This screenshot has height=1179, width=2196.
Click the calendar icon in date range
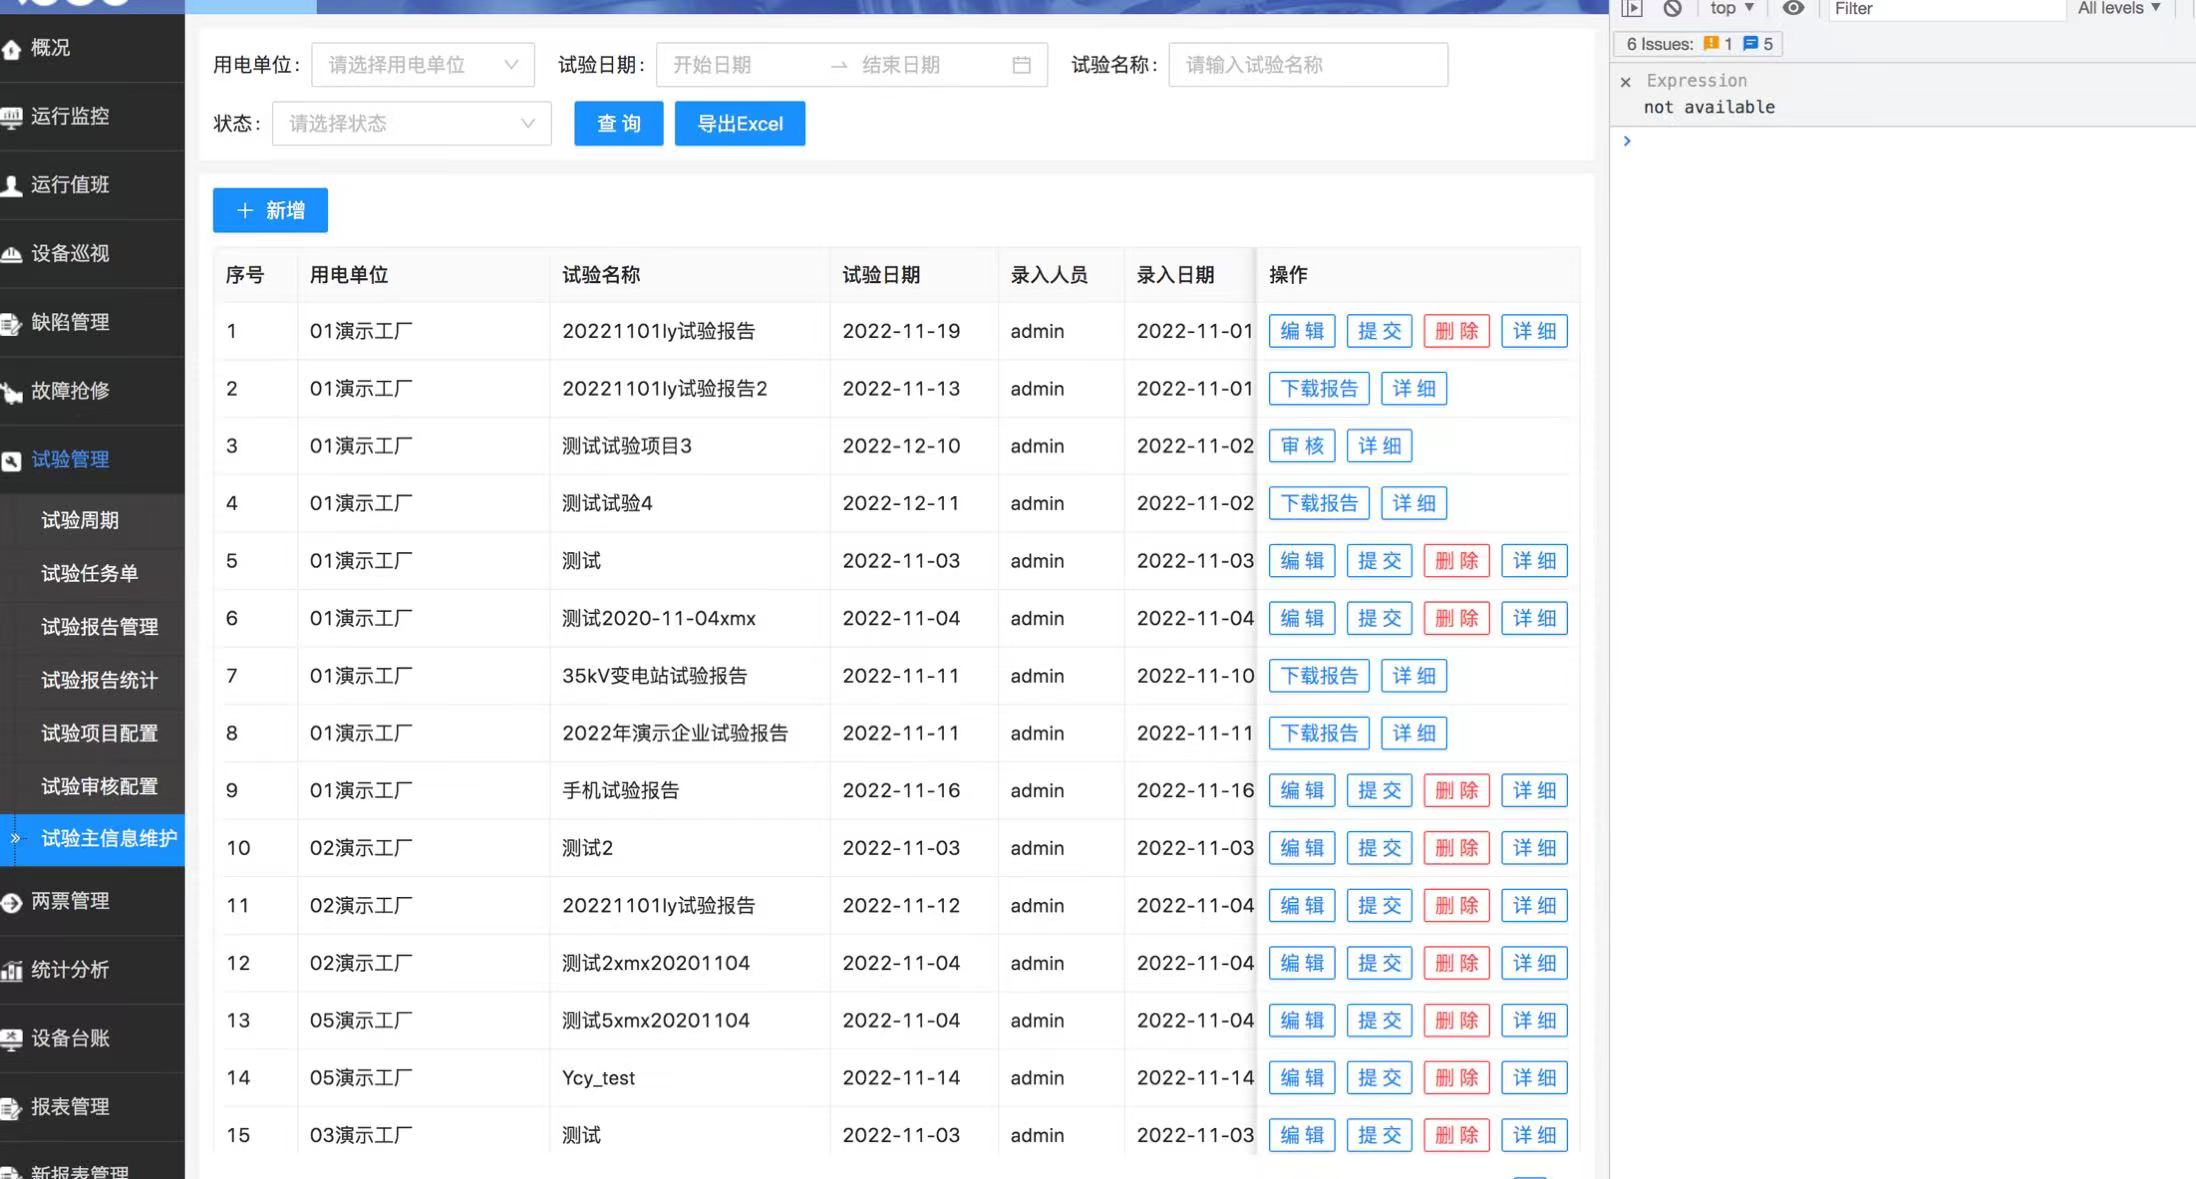[1021, 65]
